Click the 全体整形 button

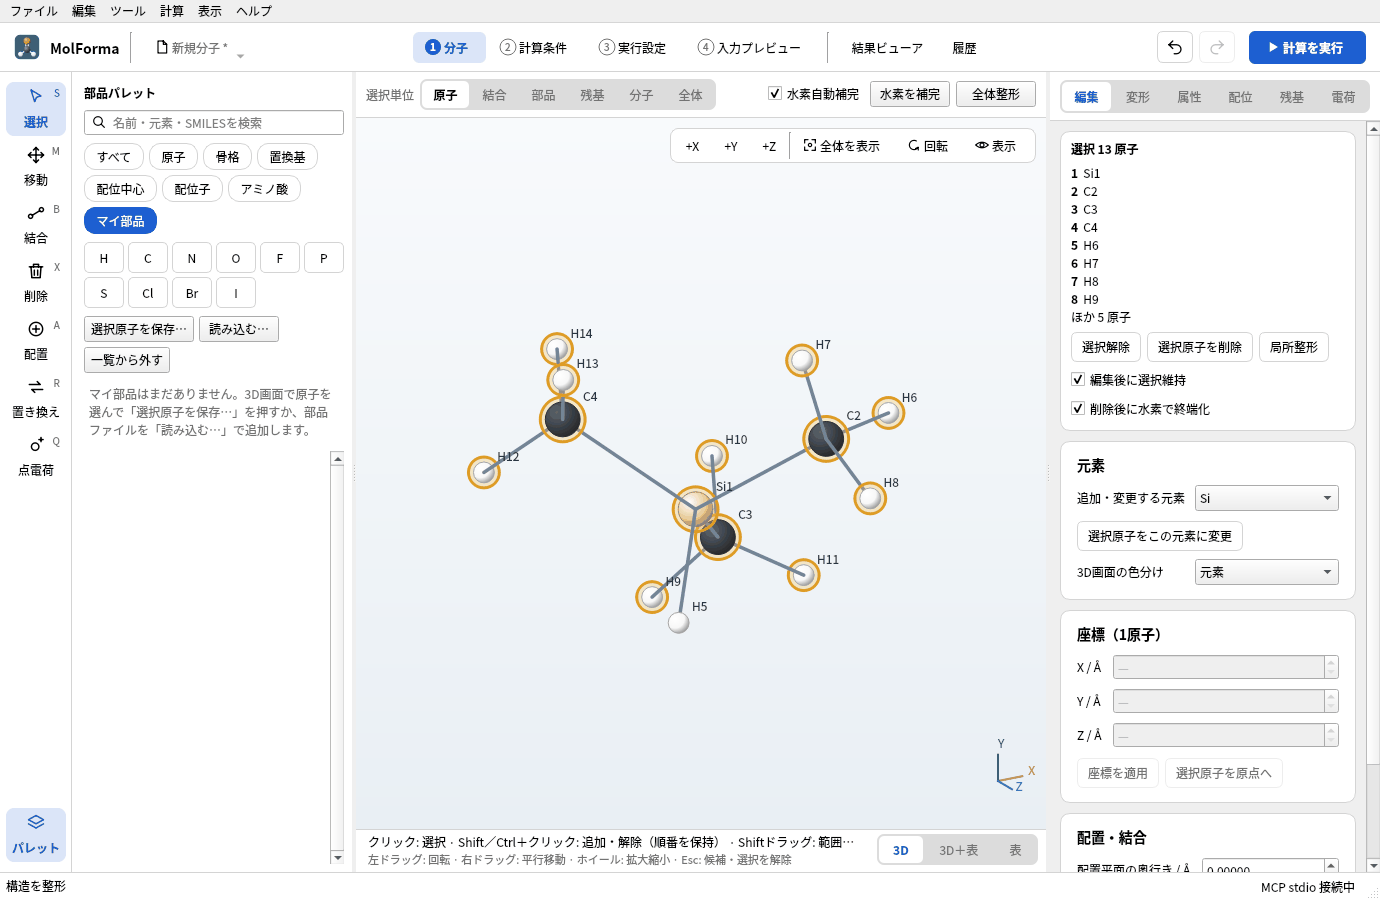point(996,94)
